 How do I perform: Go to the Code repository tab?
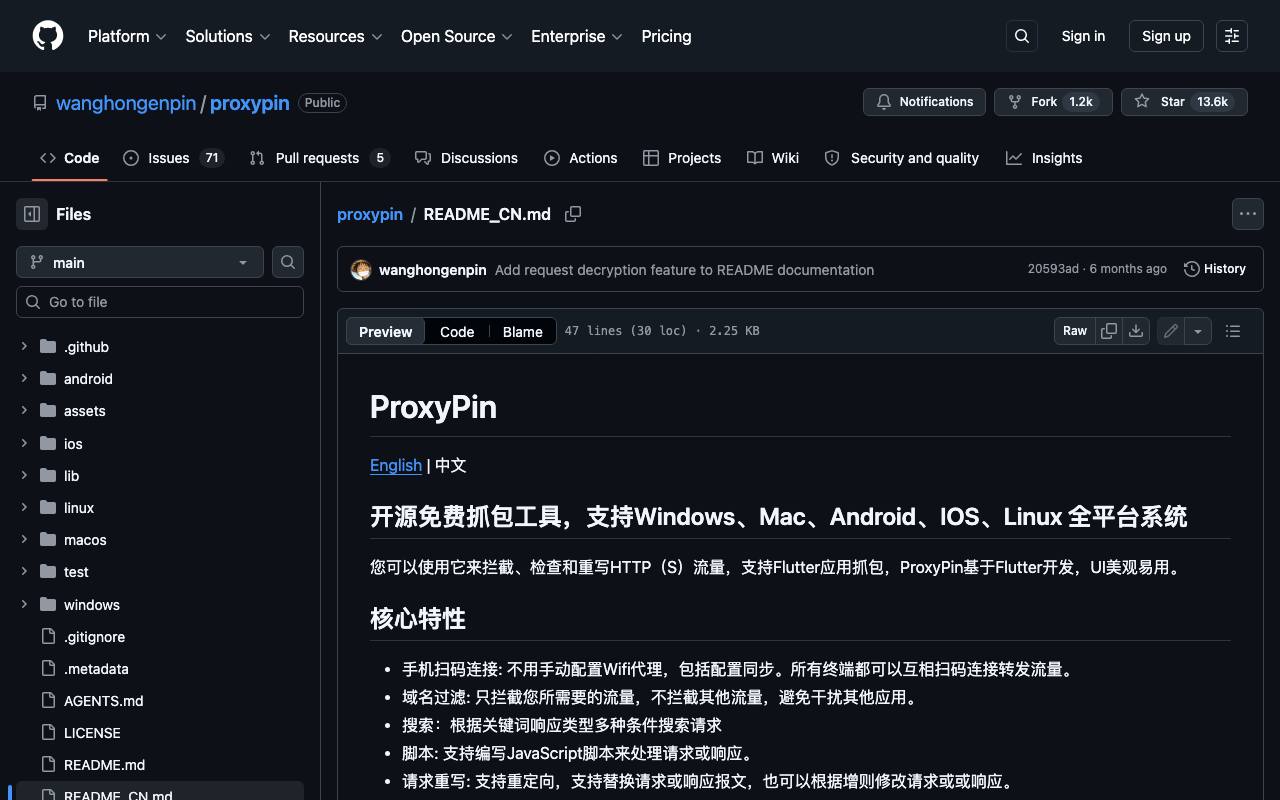point(70,158)
